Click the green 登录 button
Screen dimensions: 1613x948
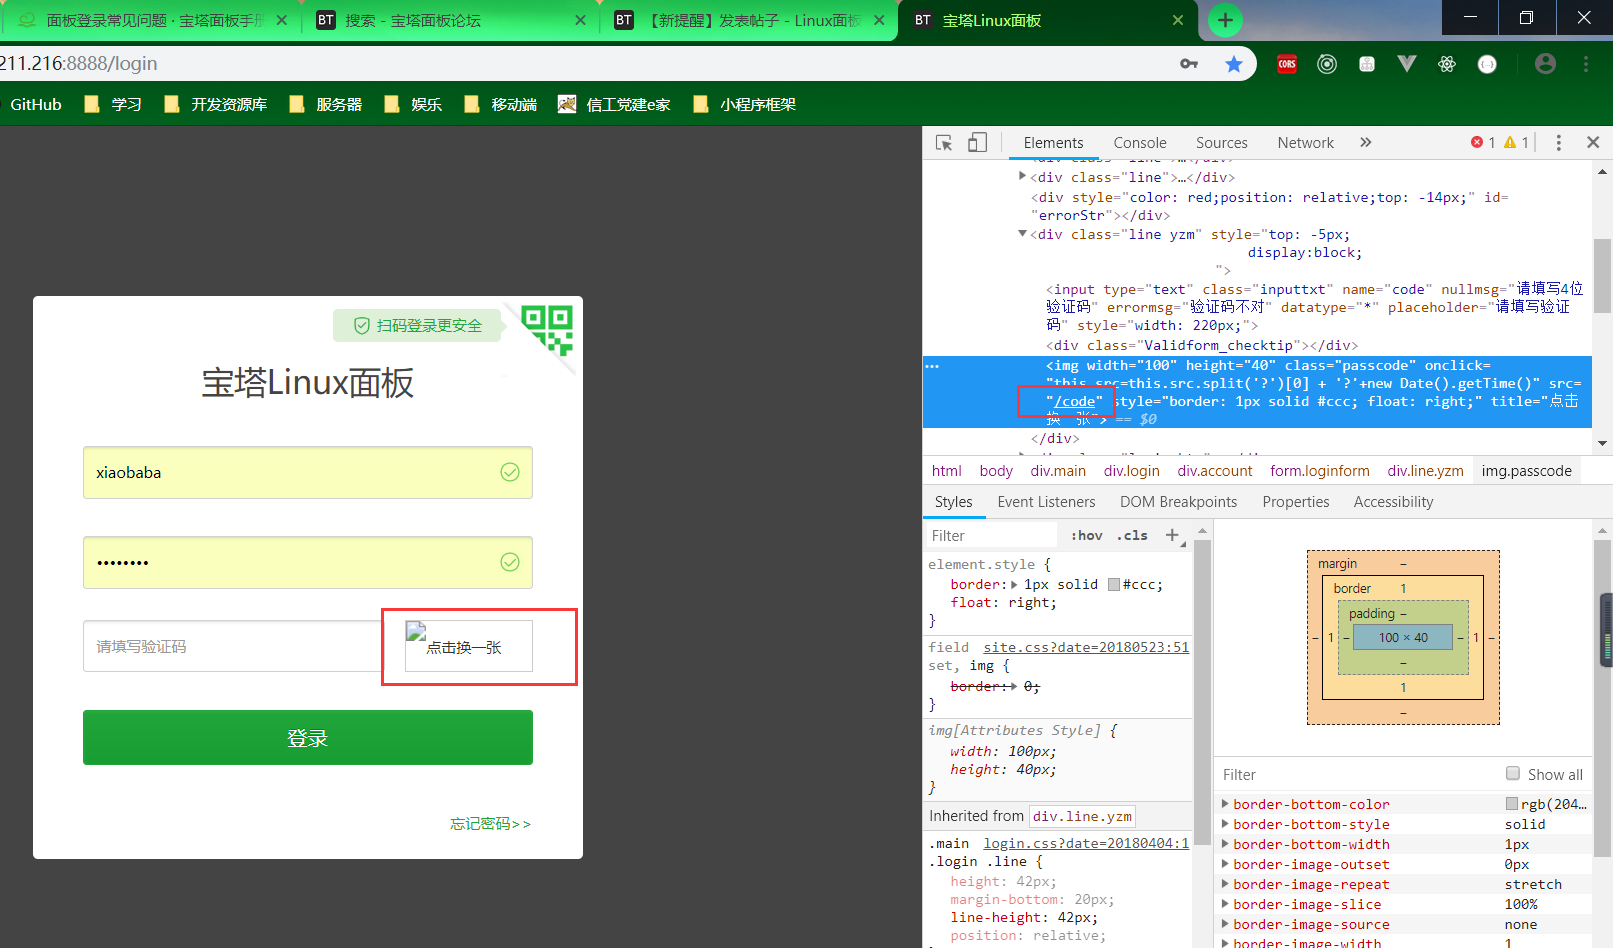(308, 738)
